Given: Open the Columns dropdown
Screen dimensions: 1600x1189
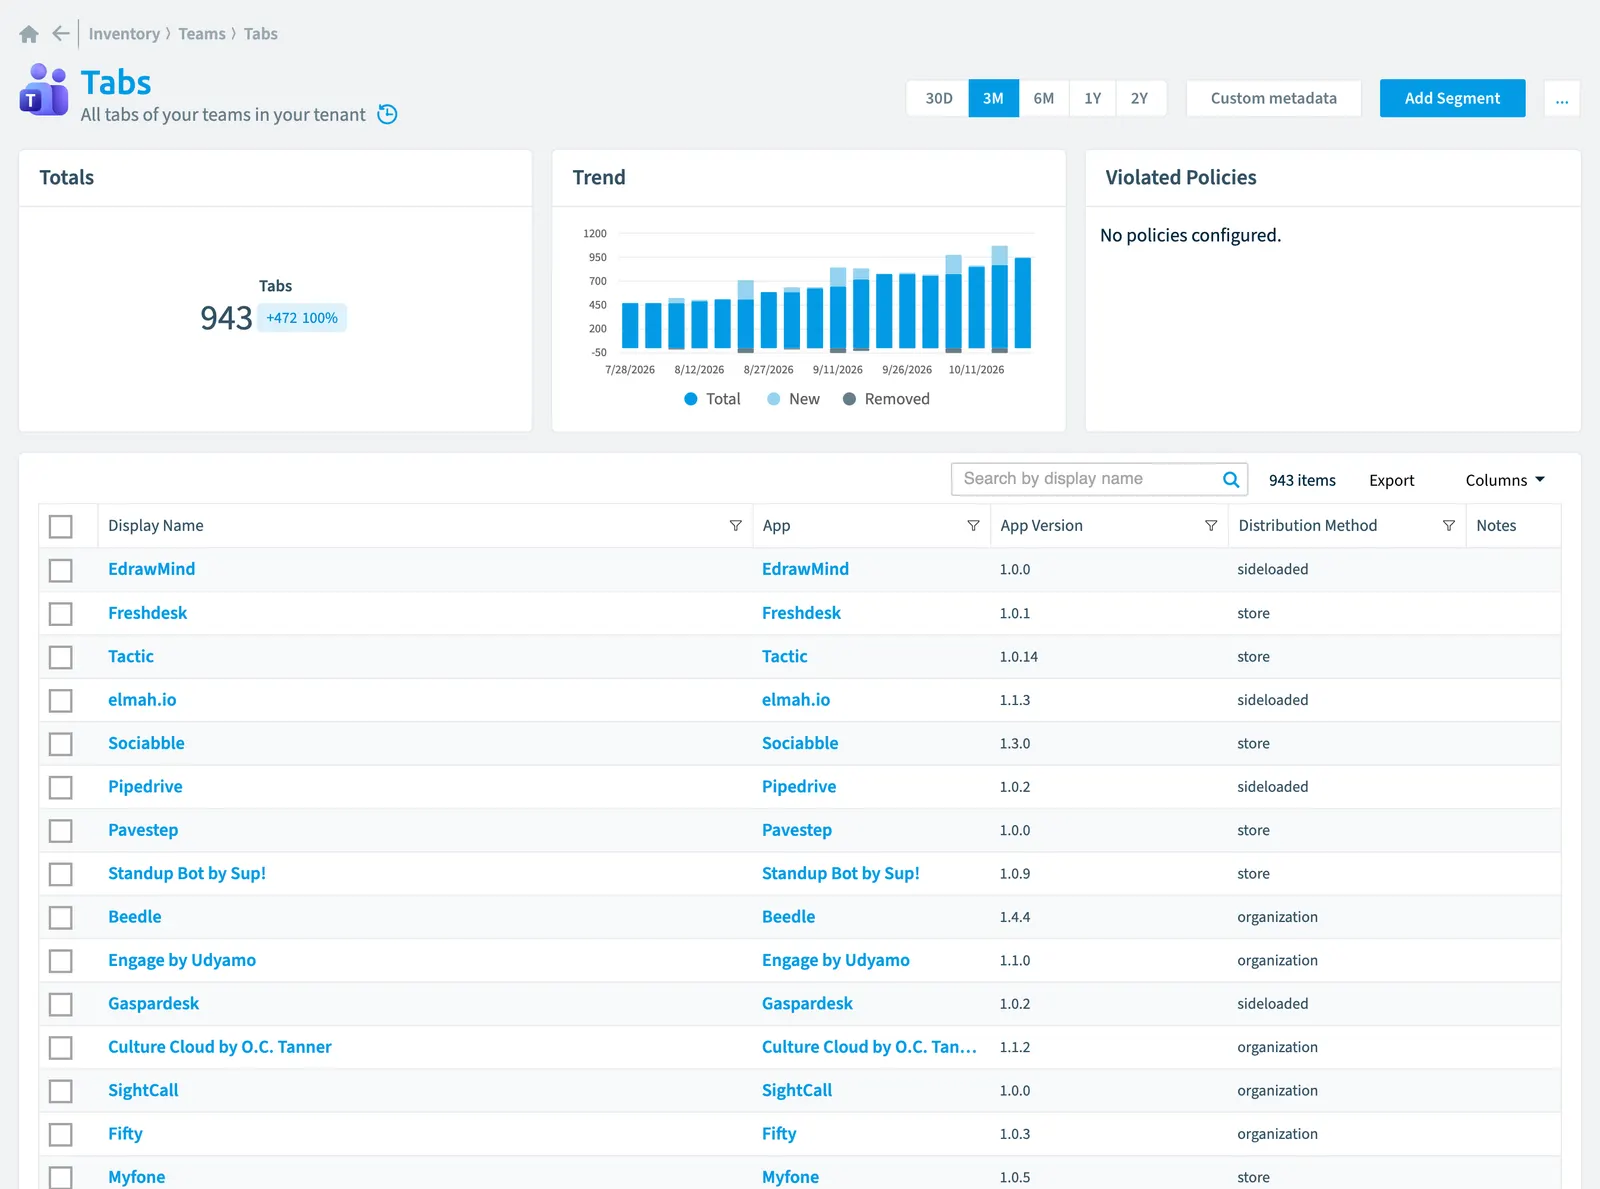Looking at the screenshot, I should pos(1505,480).
